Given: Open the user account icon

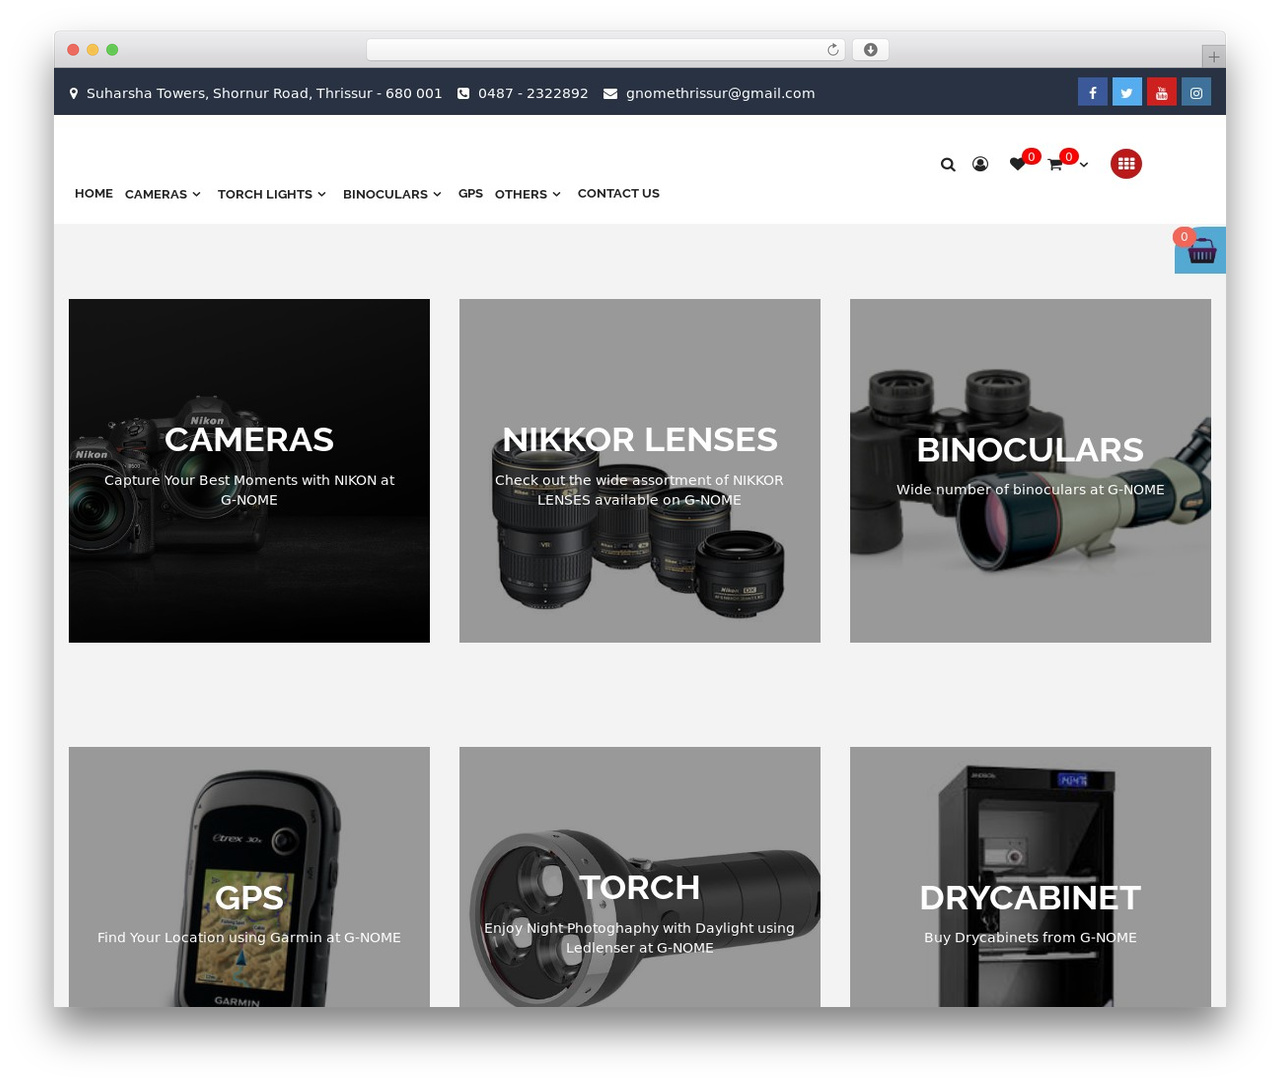Looking at the screenshot, I should click(980, 164).
